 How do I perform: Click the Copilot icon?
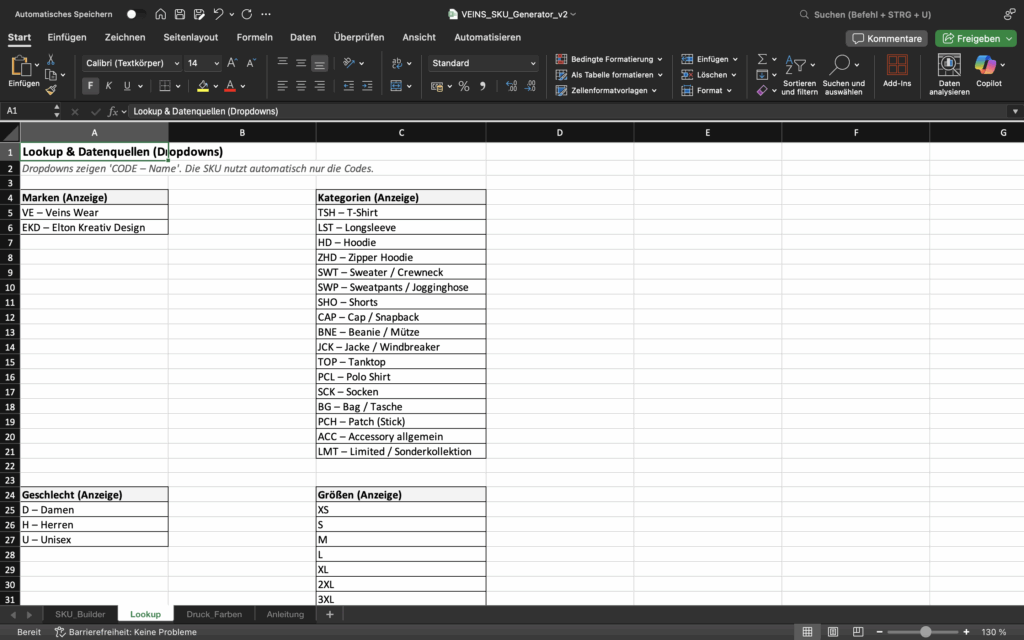[x=988, y=66]
